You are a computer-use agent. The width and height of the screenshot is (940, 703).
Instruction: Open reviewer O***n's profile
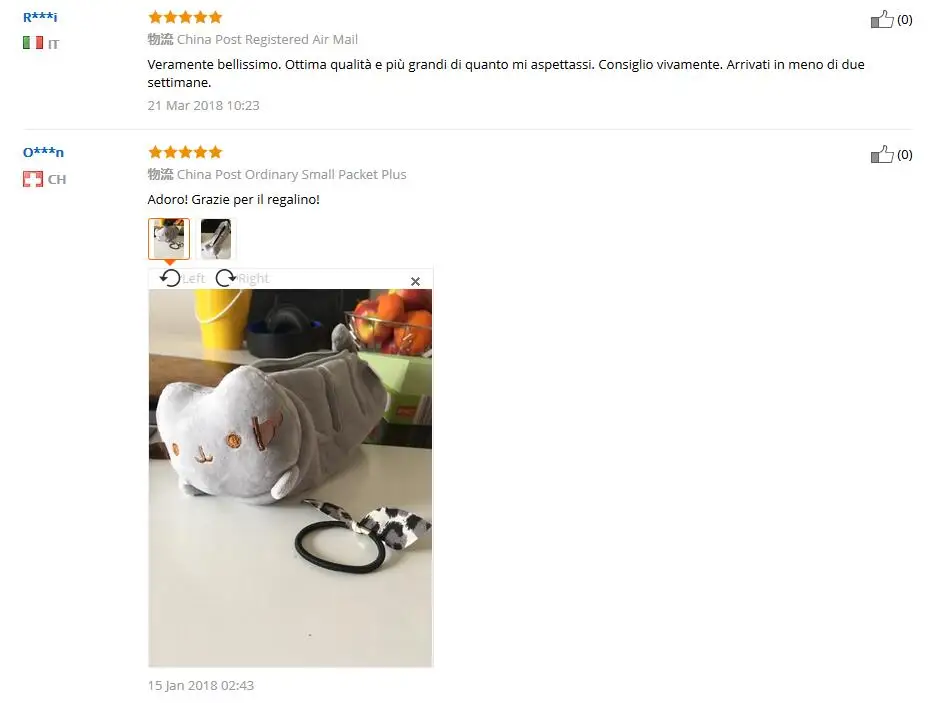point(43,152)
